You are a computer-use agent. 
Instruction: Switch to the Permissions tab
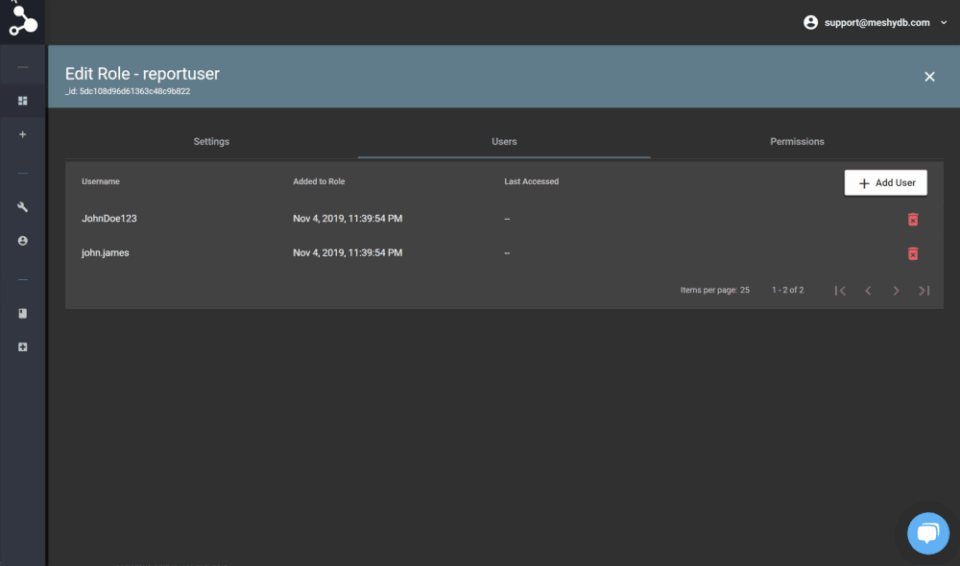point(797,142)
